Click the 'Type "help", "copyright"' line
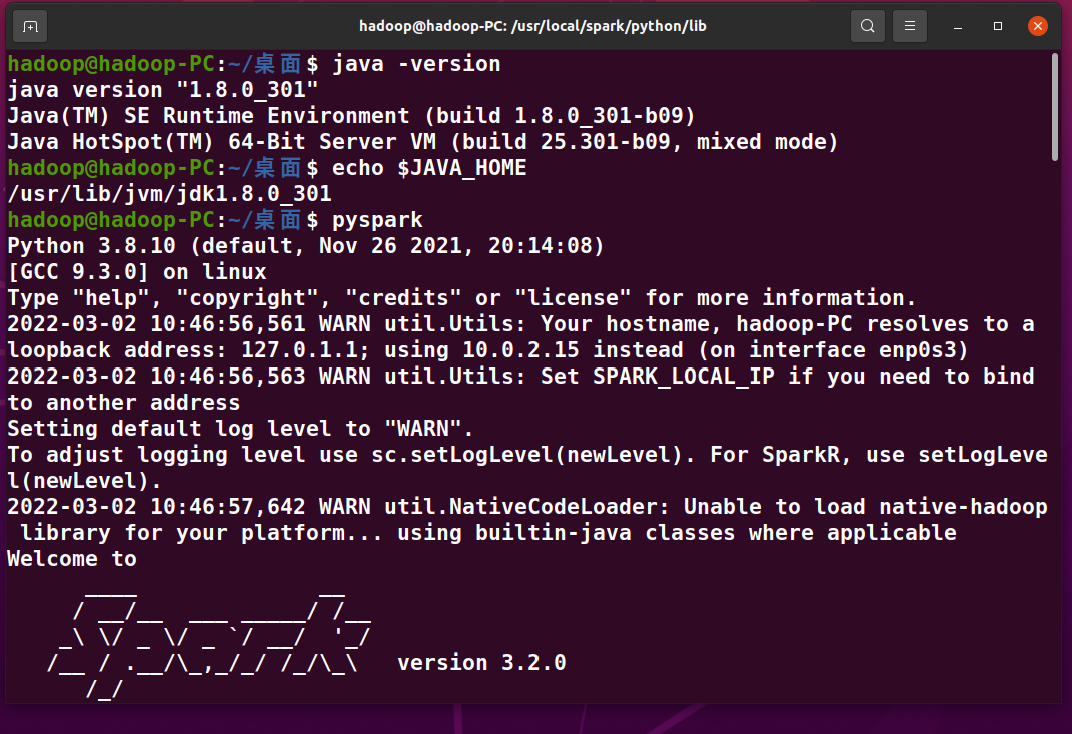1072x734 pixels. [x=461, y=298]
